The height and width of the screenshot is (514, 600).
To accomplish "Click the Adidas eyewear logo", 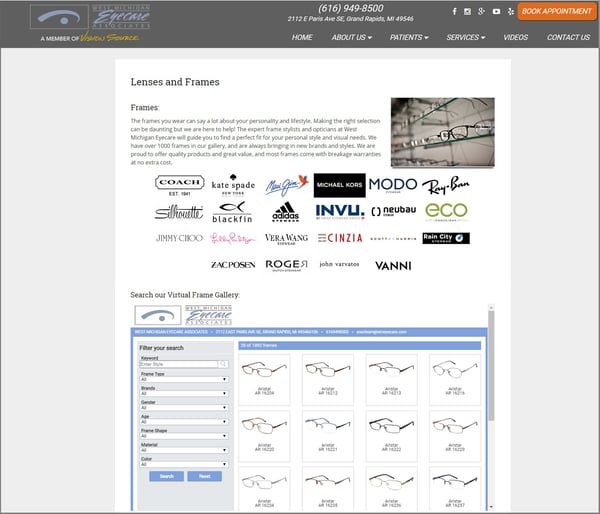I will click(x=285, y=212).
